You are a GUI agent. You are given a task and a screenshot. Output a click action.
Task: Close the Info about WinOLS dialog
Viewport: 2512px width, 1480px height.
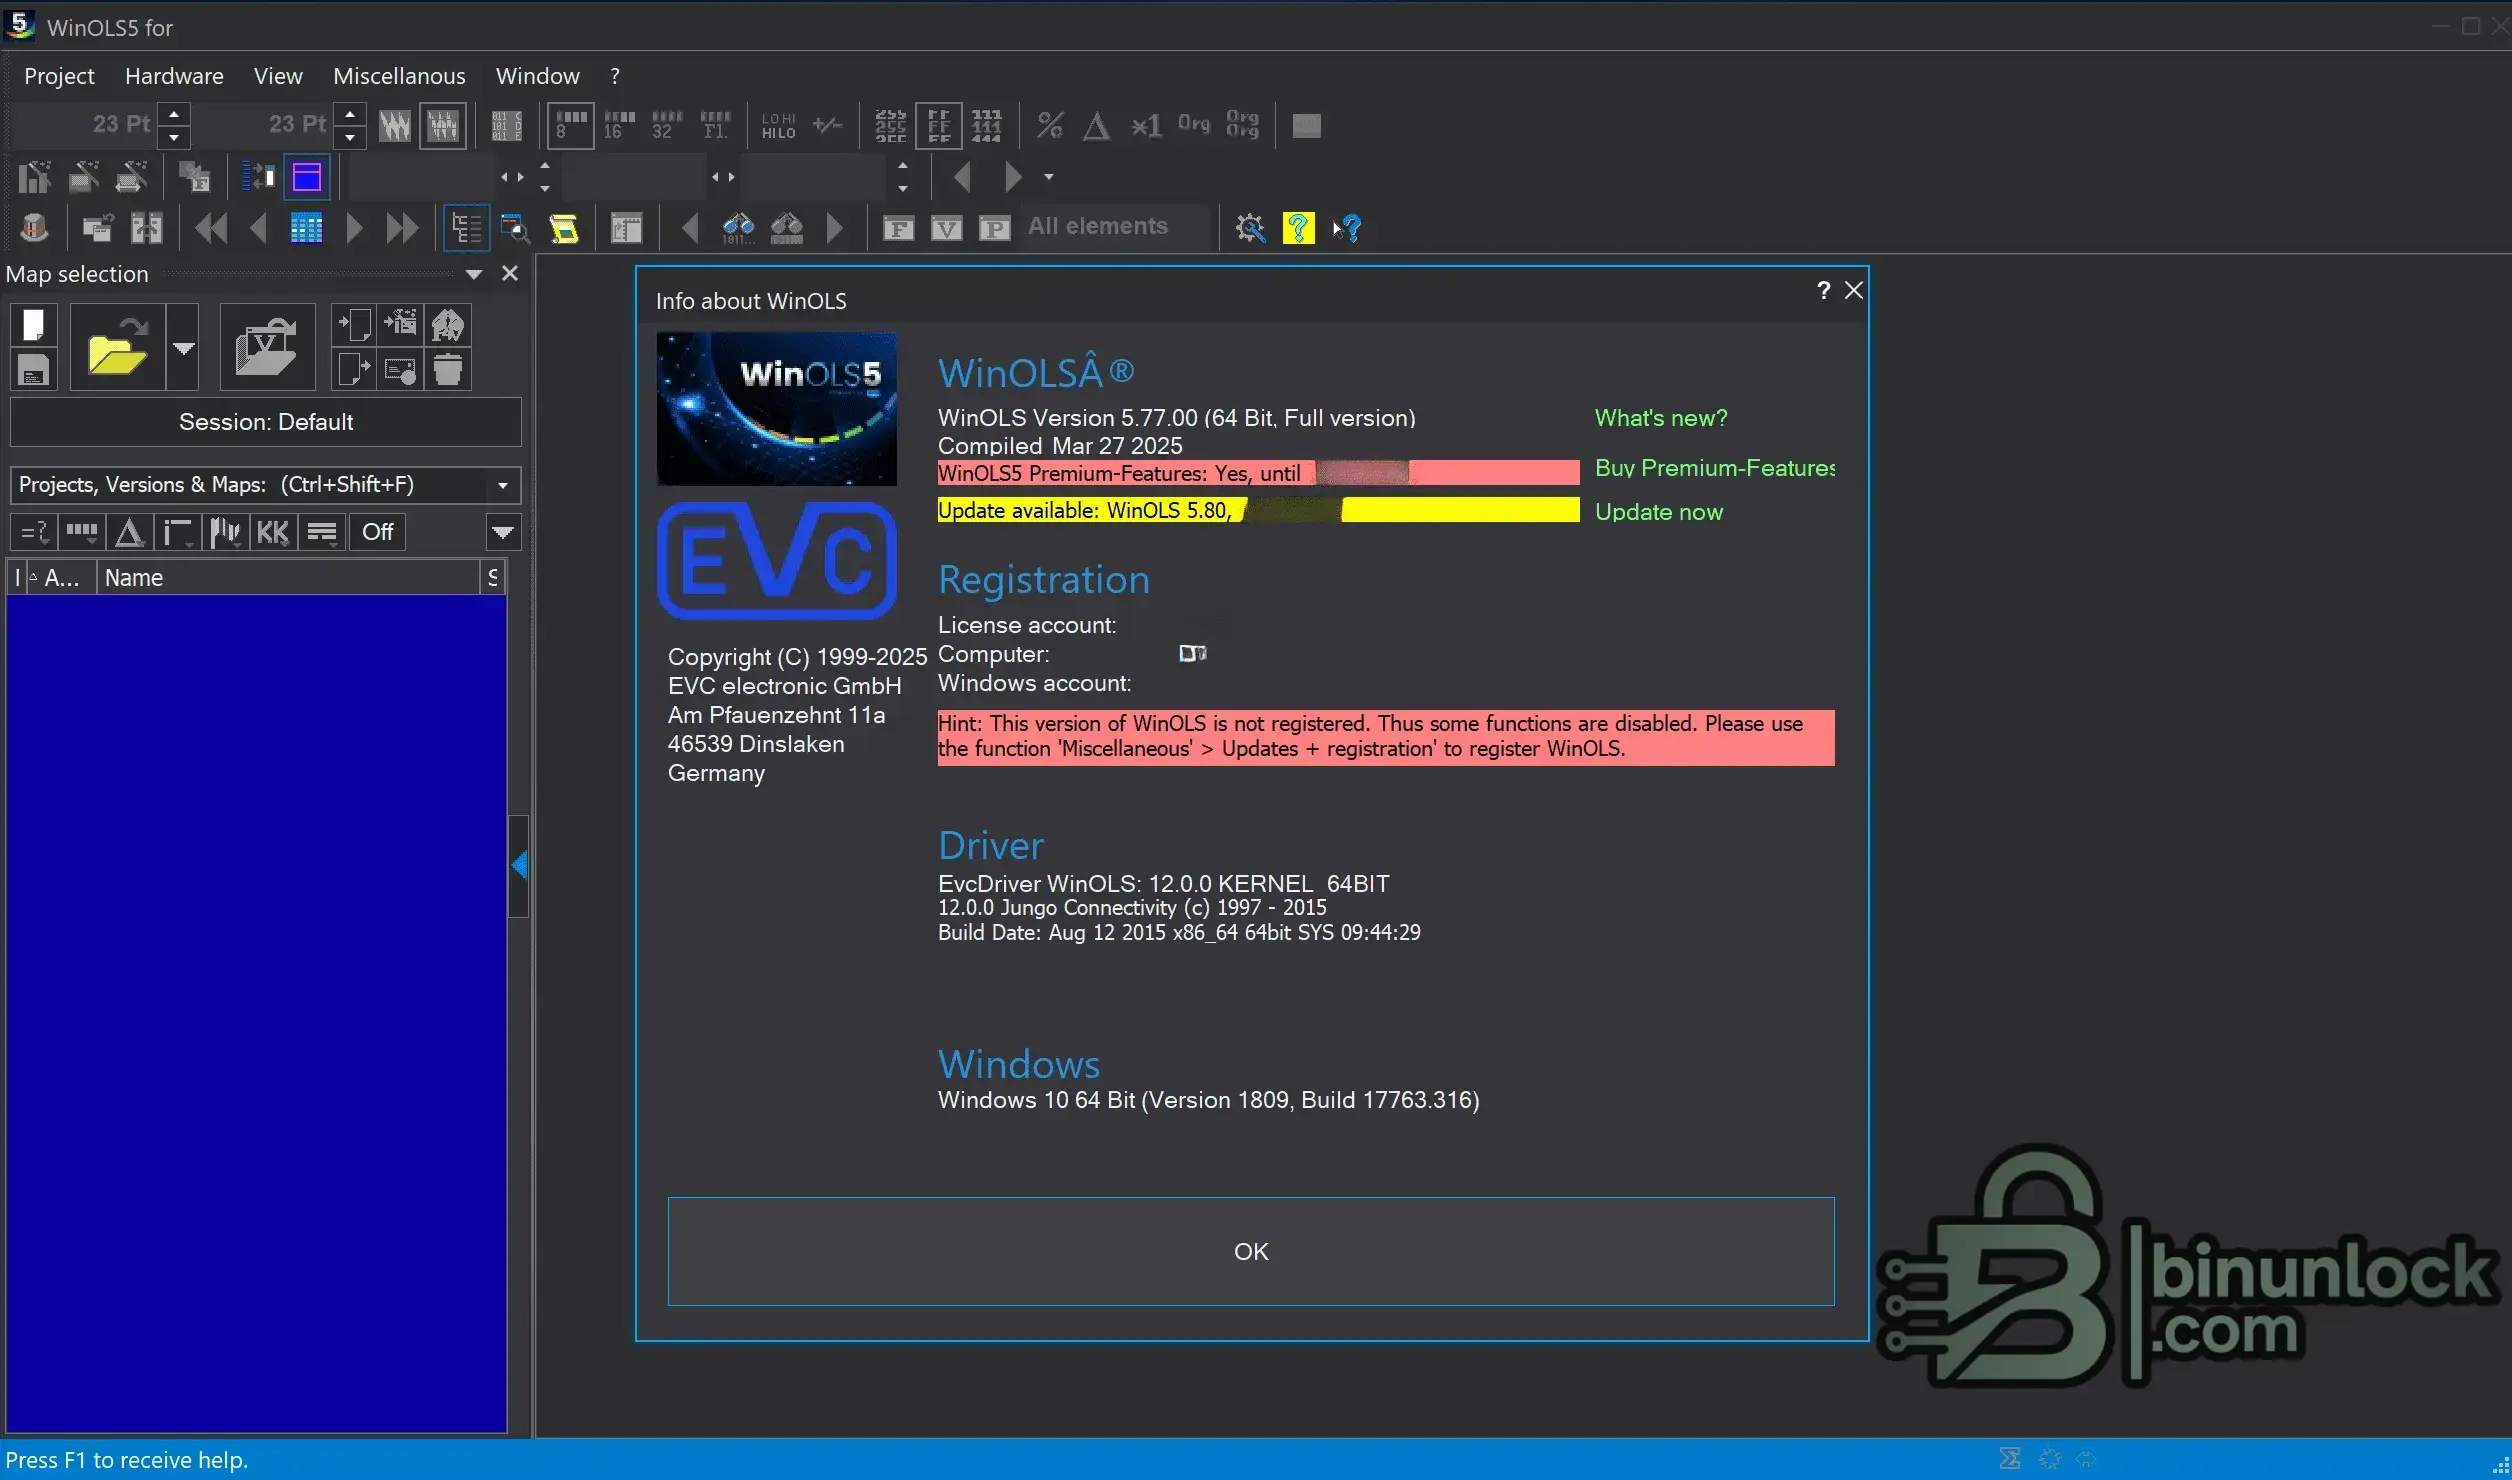pos(1854,290)
